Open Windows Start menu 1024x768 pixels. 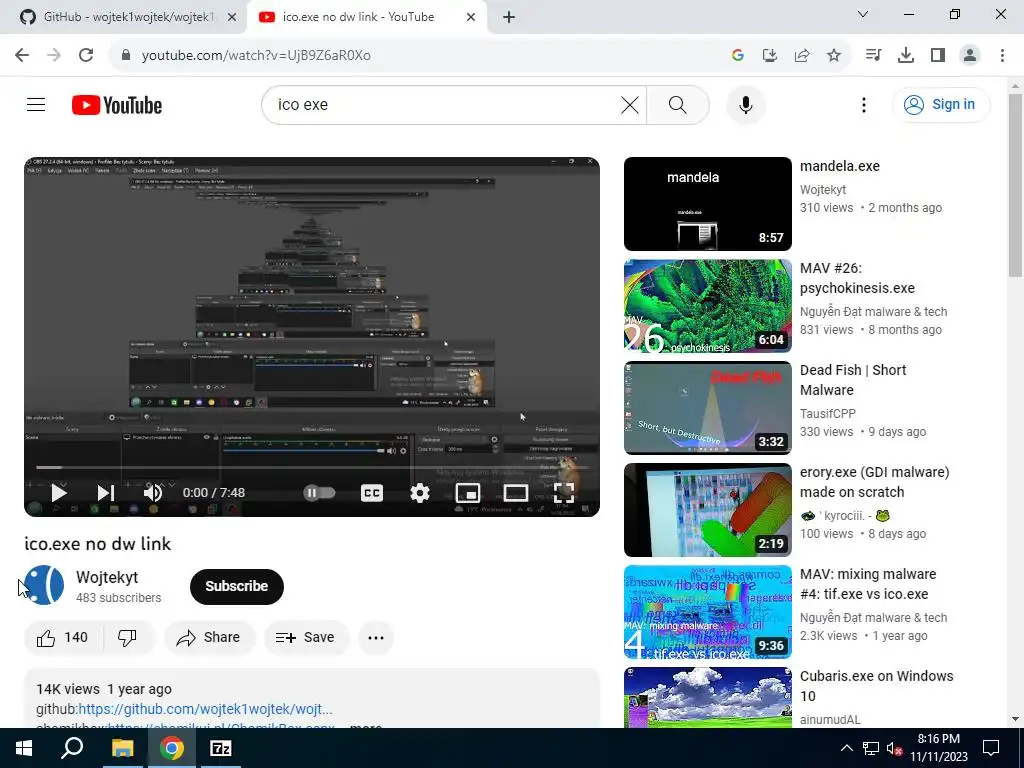24,748
